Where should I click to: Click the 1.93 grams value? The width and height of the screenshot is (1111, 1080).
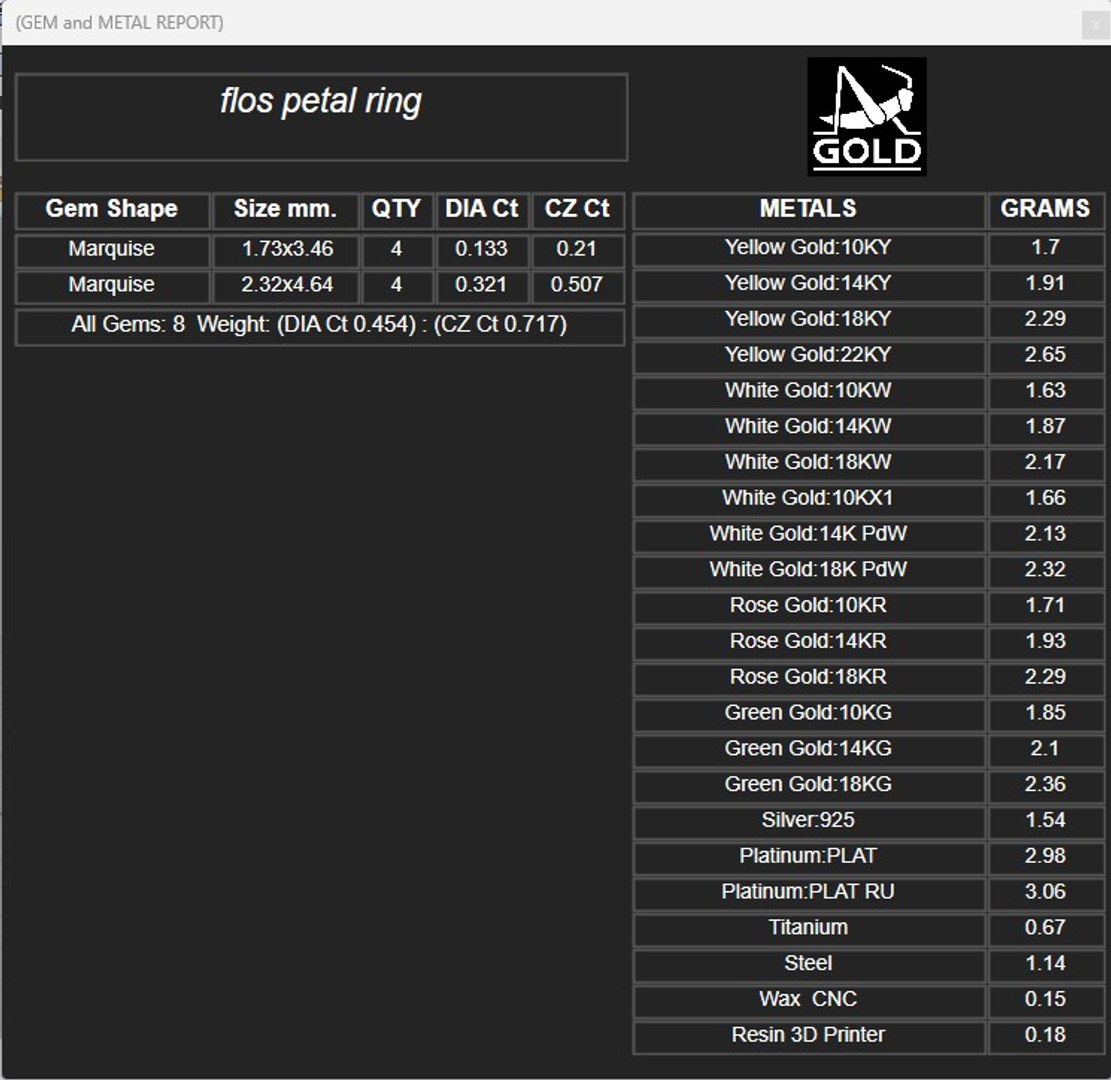[x=1045, y=643]
